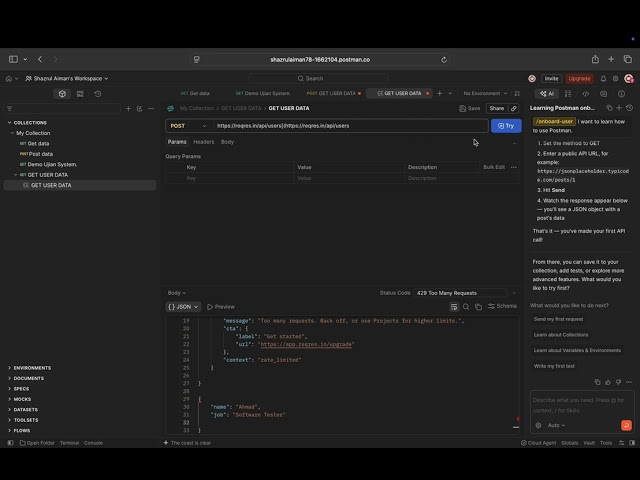
Task: Expand the MOCKS section
Action: click(9, 399)
